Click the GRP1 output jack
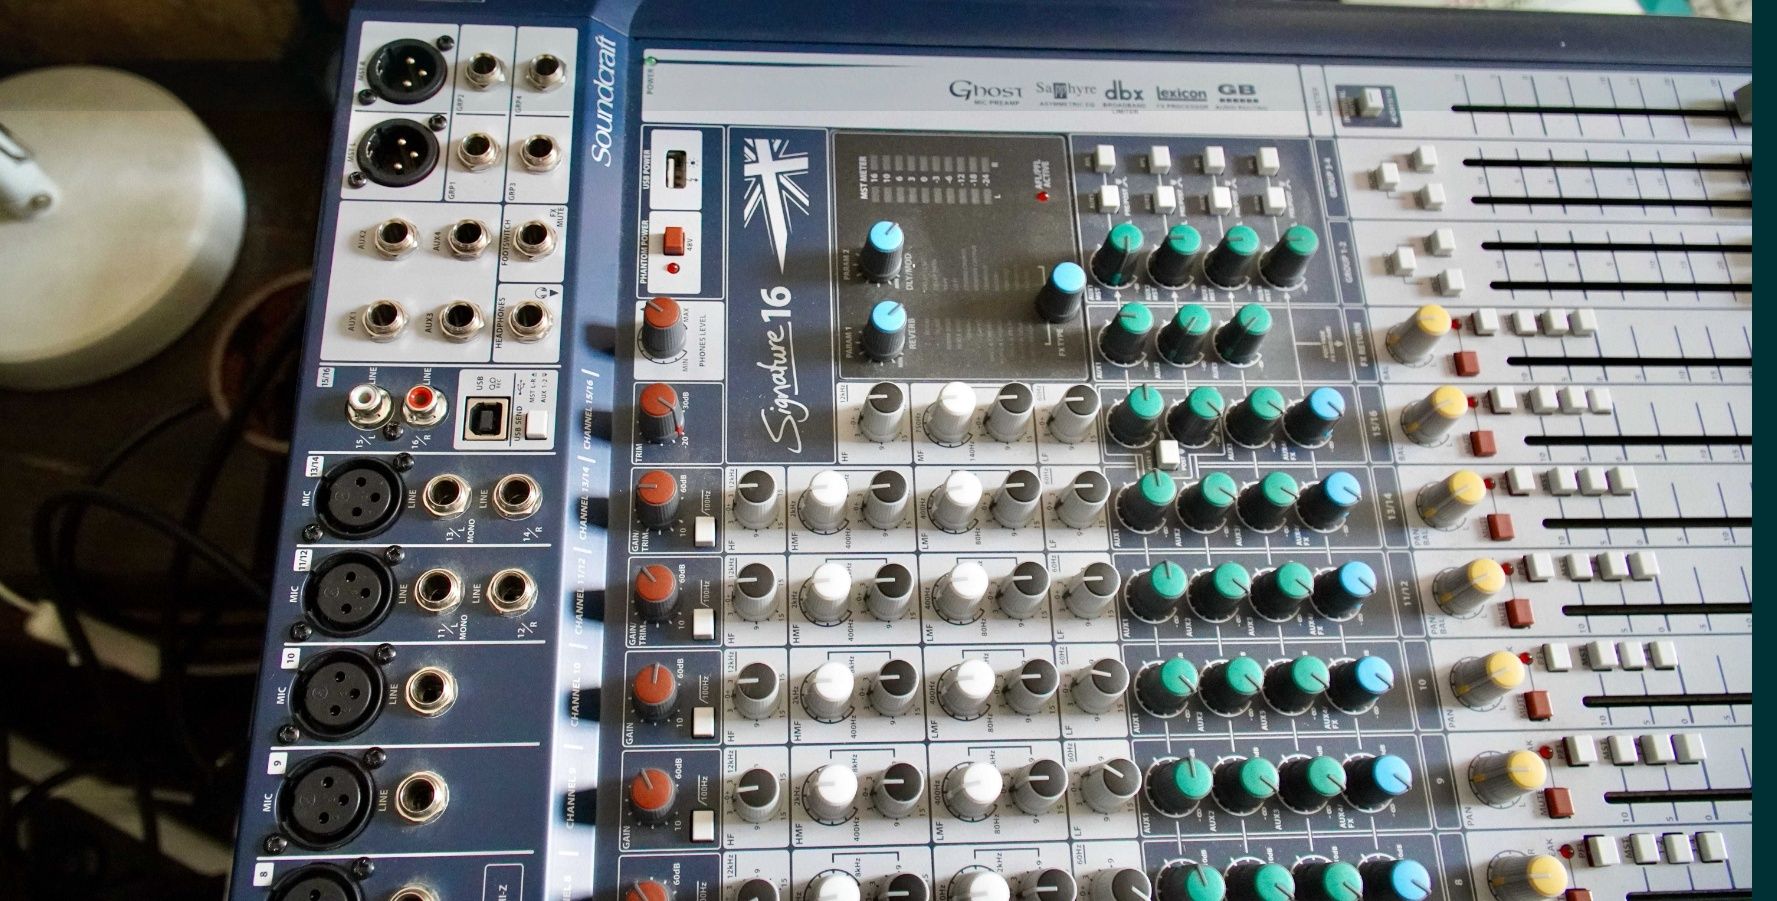The height and width of the screenshot is (901, 1777). pyautogui.click(x=480, y=151)
